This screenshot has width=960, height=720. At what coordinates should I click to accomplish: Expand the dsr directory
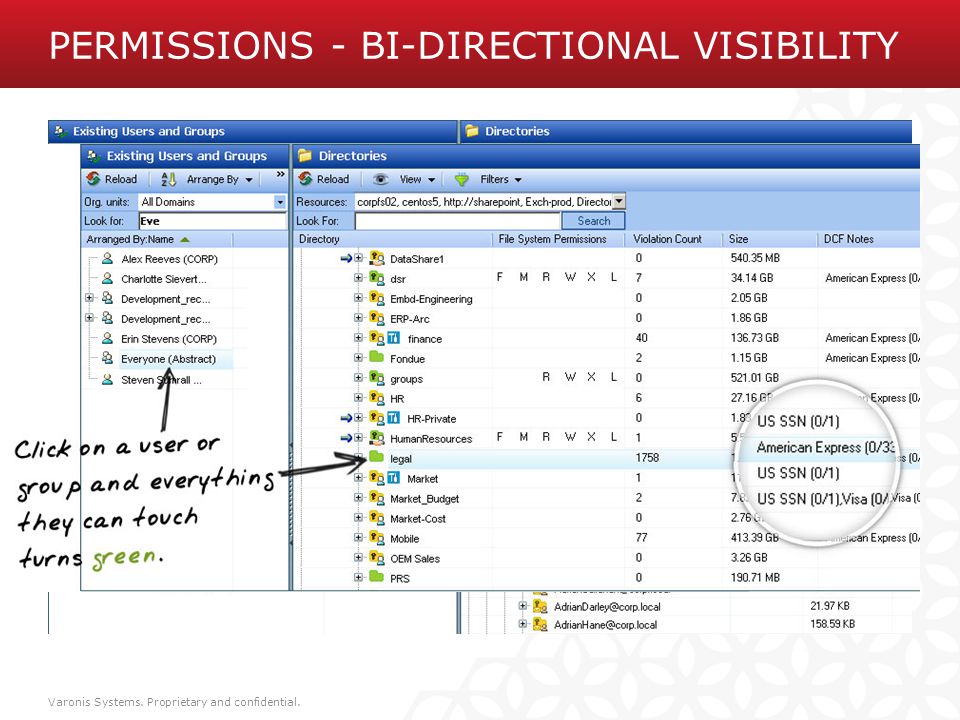click(359, 278)
